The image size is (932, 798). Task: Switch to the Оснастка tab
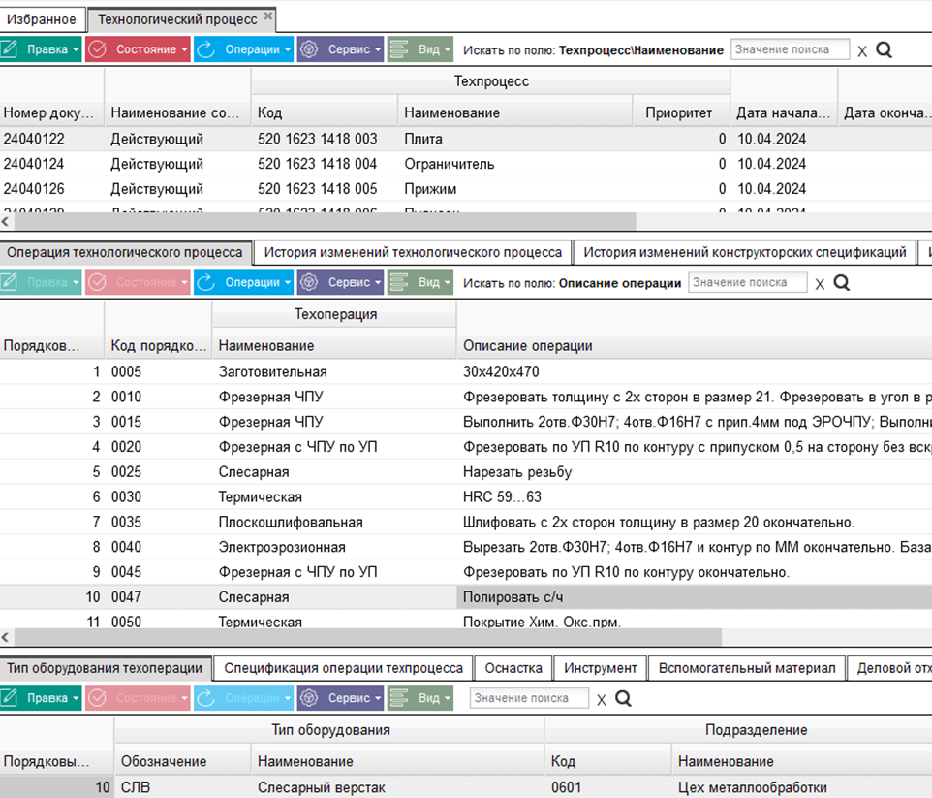[x=514, y=668]
